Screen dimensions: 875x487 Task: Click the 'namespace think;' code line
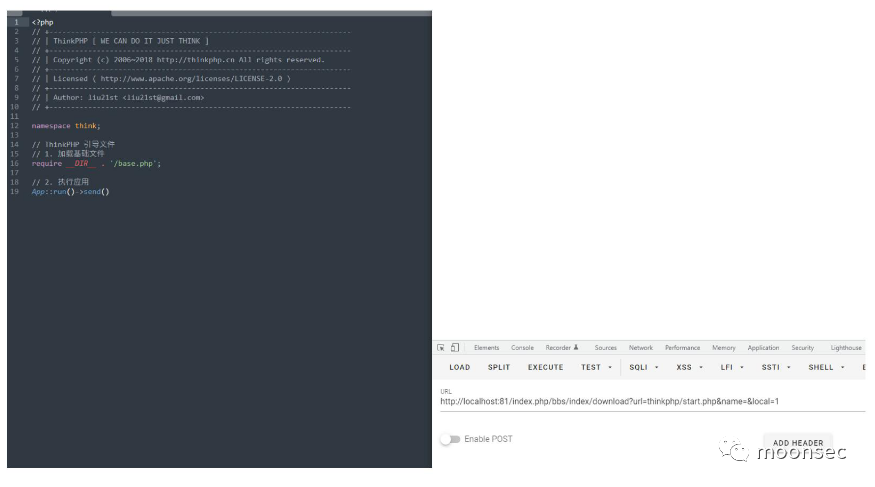66,126
